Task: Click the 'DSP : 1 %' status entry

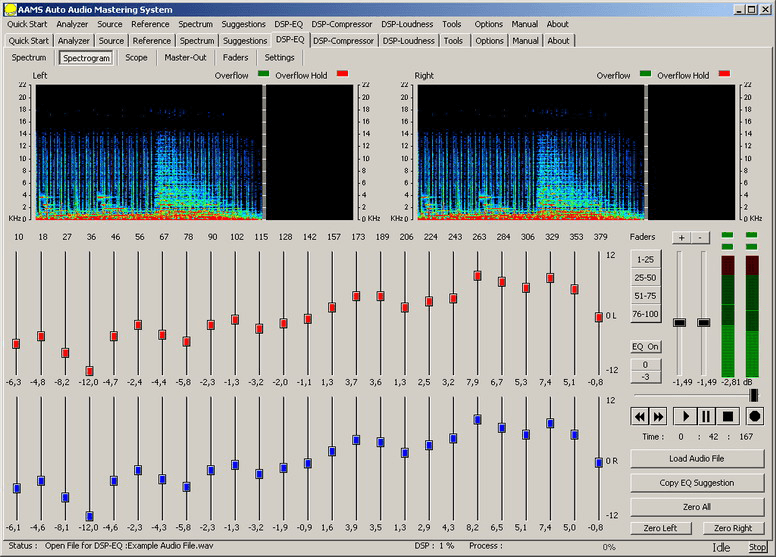Action: [x=434, y=546]
